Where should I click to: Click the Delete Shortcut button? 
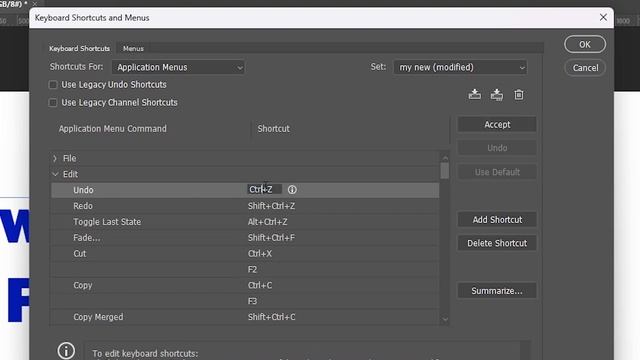coord(497,243)
